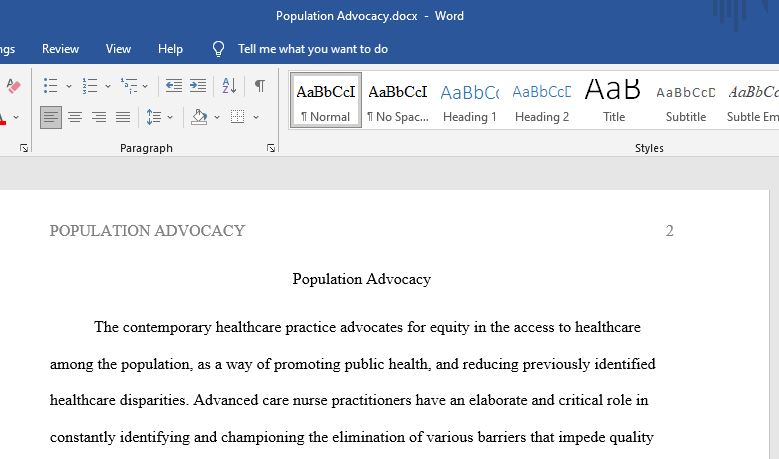Image resolution: width=779 pixels, height=459 pixels.
Task: Click the Increase Indent icon
Action: pos(198,85)
